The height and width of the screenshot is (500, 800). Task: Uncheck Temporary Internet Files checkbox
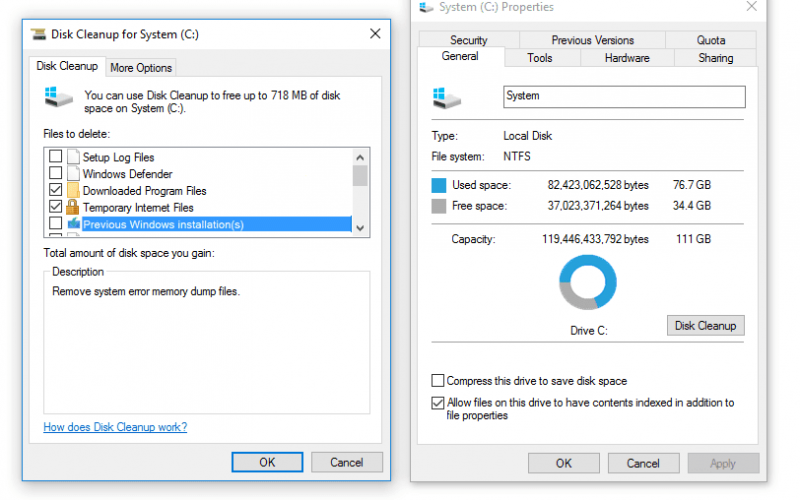[x=56, y=207]
